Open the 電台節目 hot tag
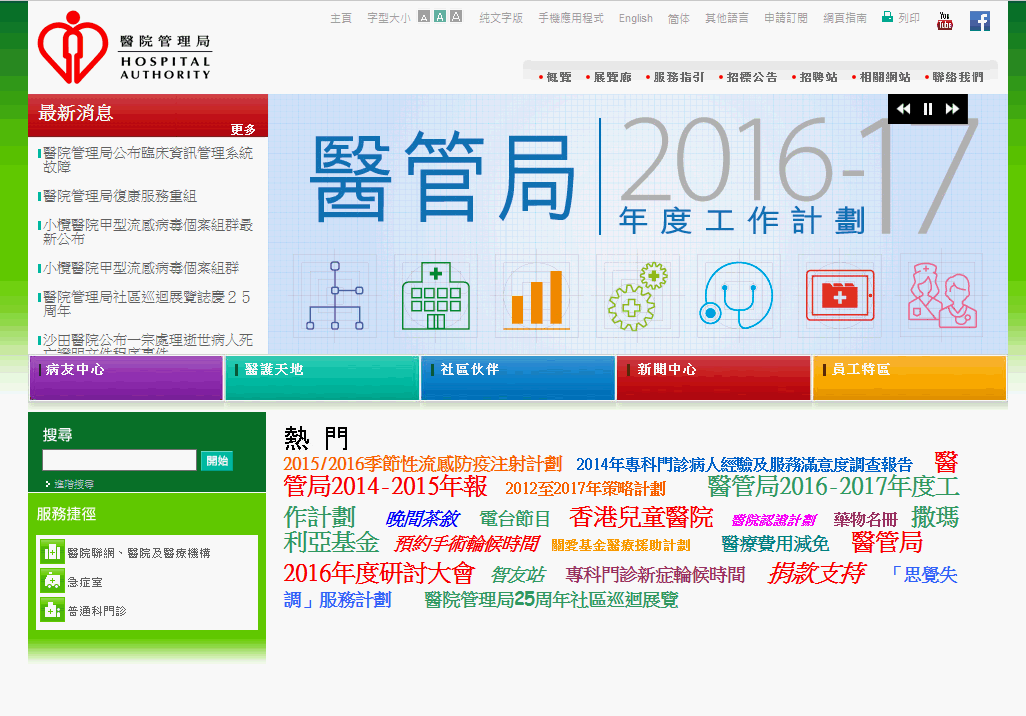Viewport: 1026px width, 716px height. (x=515, y=519)
